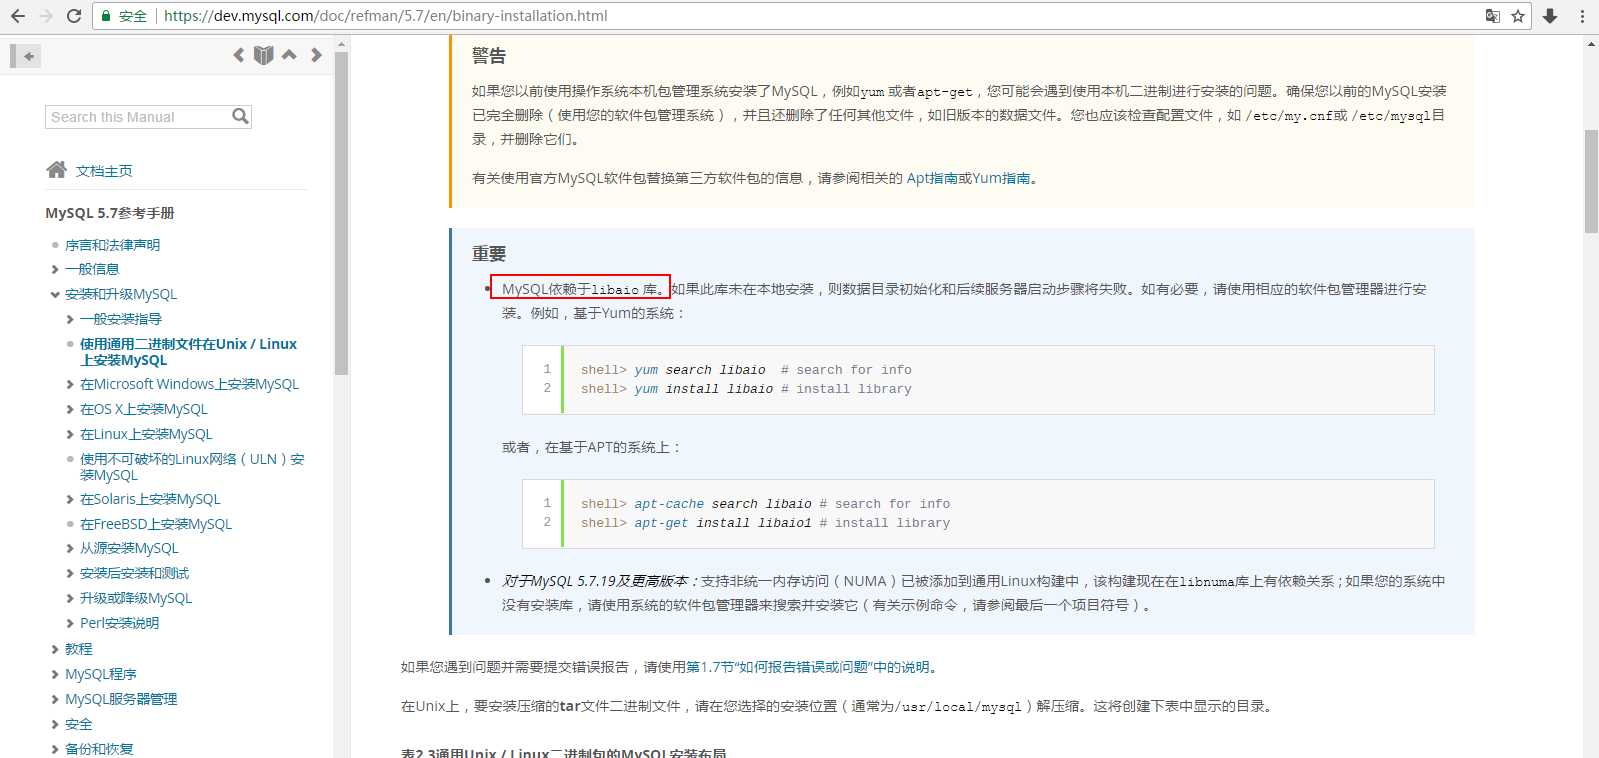Collapse sidebar with left arrow toggle
Viewport: 1599px width, 758px height.
pyautogui.click(x=26, y=56)
